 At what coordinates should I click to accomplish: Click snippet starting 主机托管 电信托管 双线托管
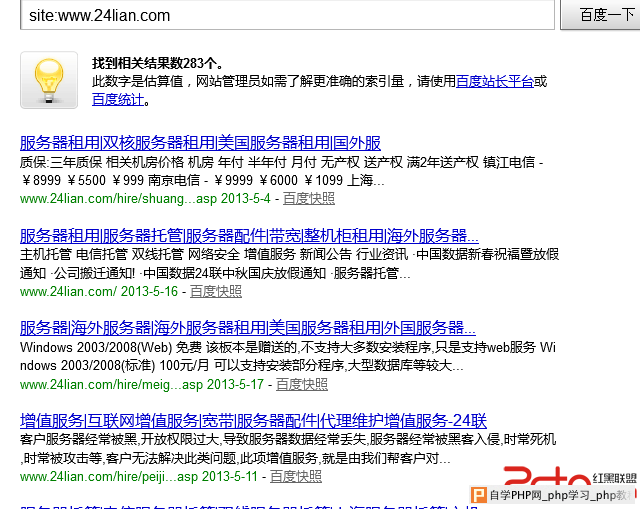click(x=289, y=263)
